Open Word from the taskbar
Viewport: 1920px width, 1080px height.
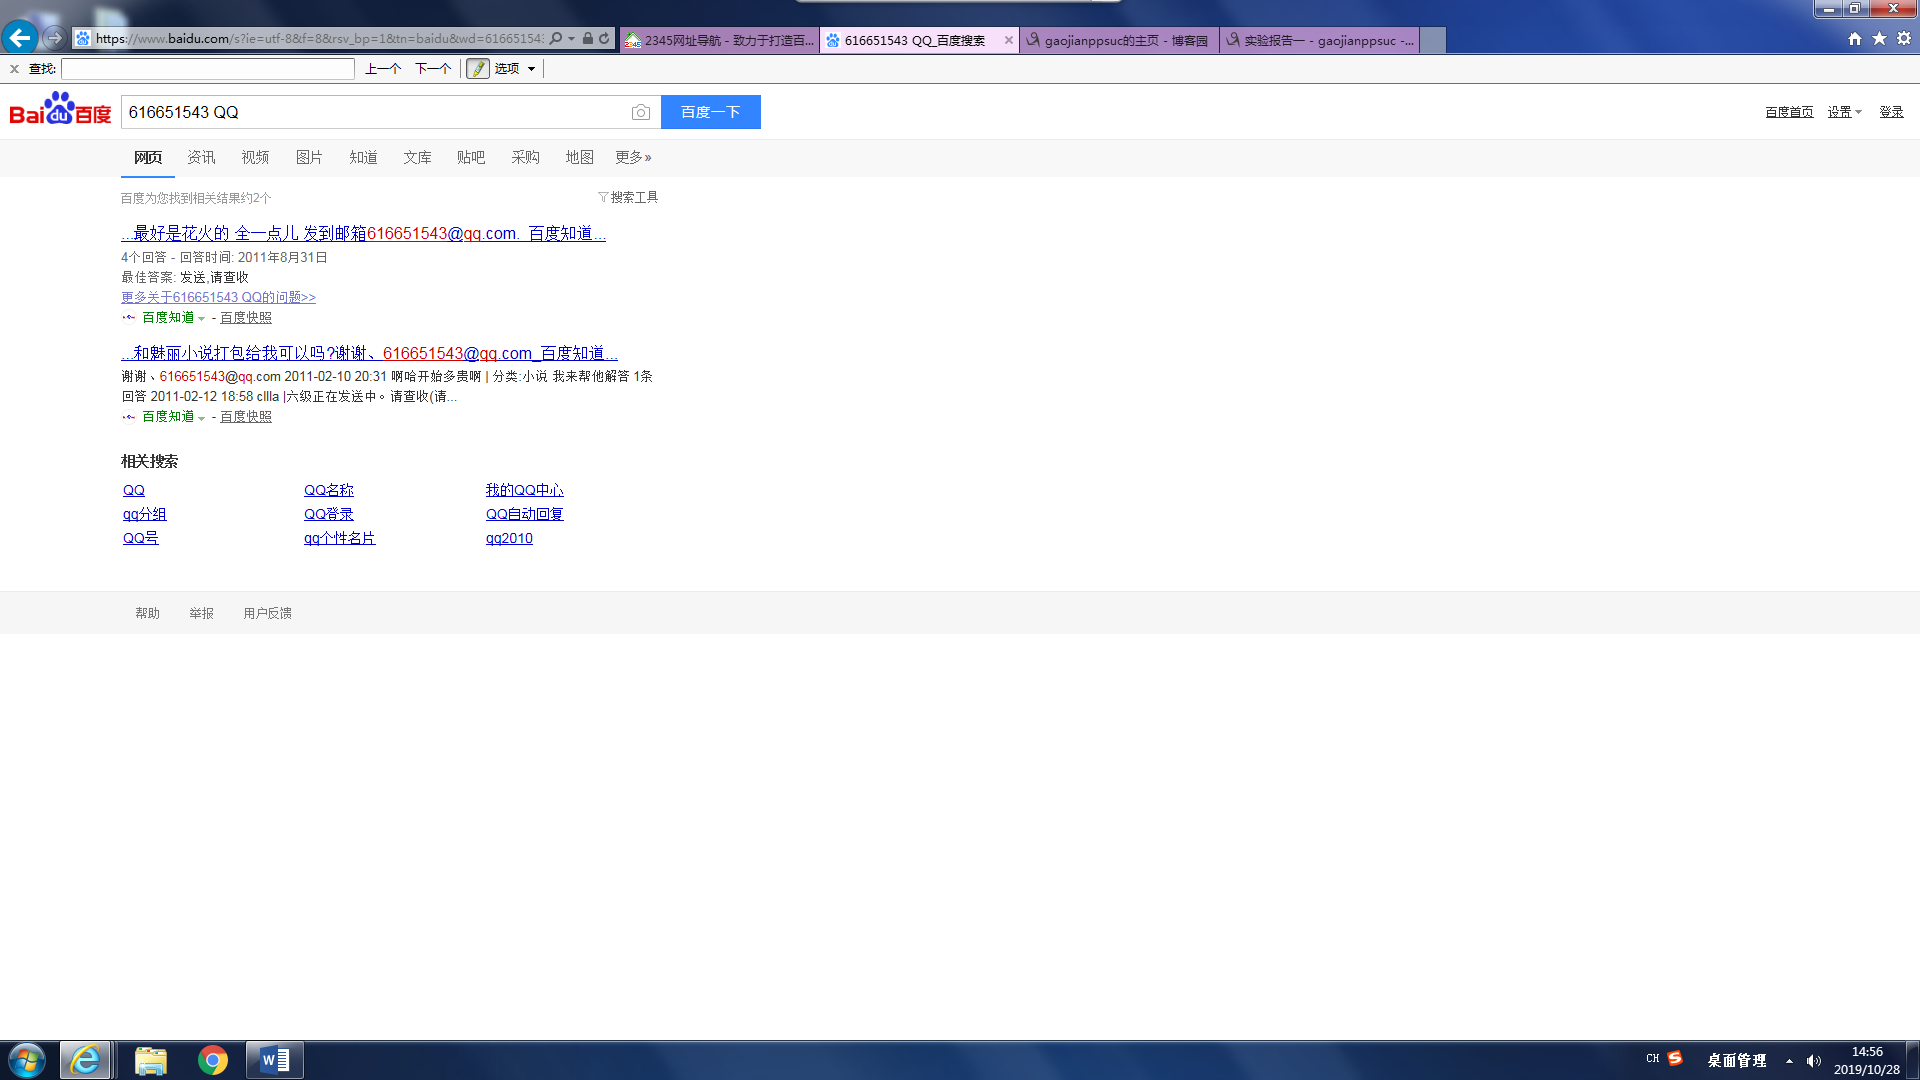point(274,1060)
